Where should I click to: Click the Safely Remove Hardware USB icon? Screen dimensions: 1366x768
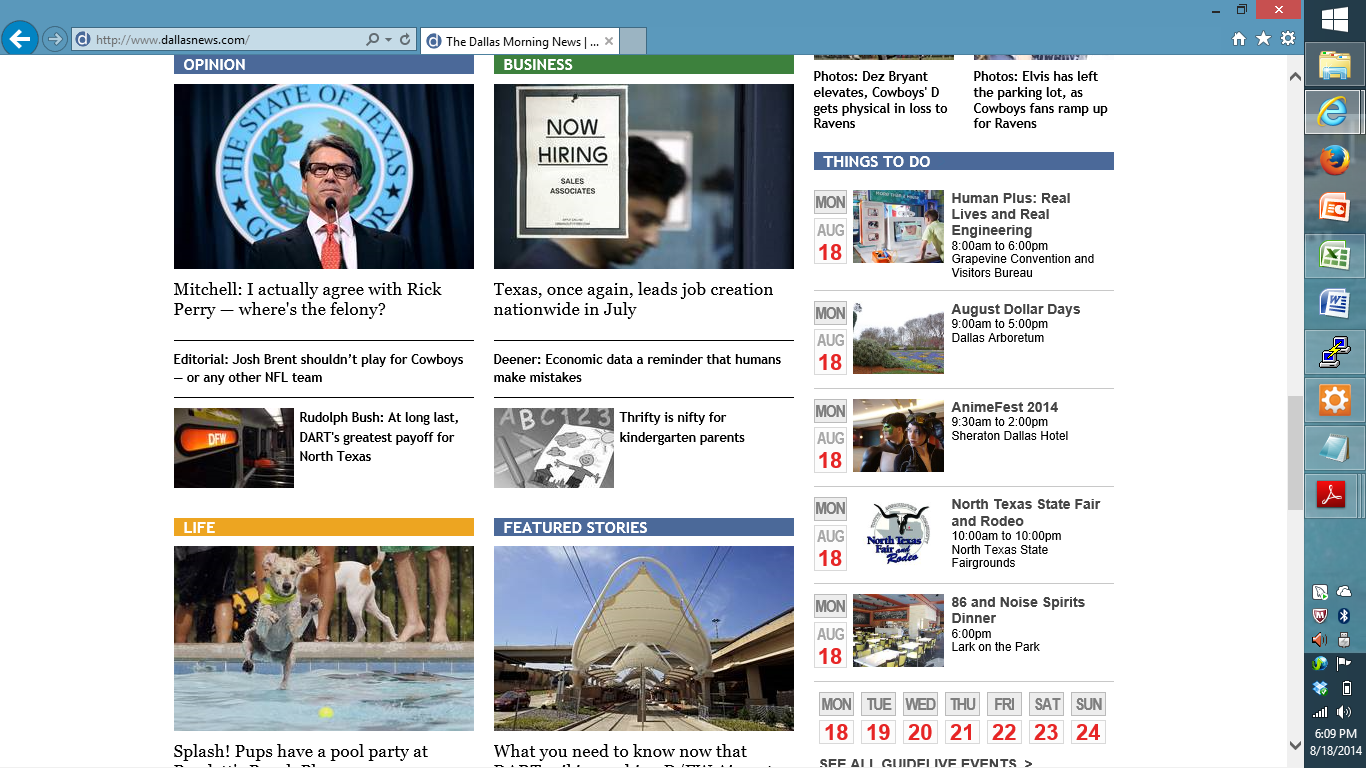(1344, 640)
